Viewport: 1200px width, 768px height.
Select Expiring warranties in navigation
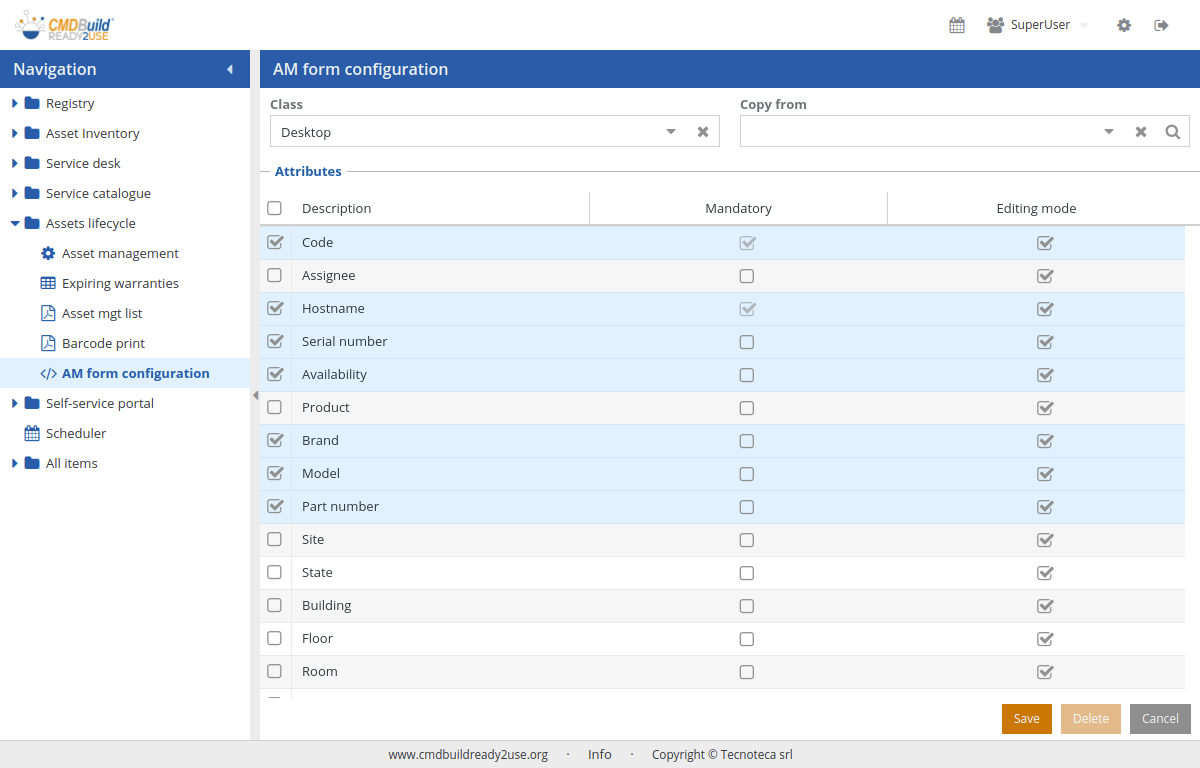[x=120, y=283]
